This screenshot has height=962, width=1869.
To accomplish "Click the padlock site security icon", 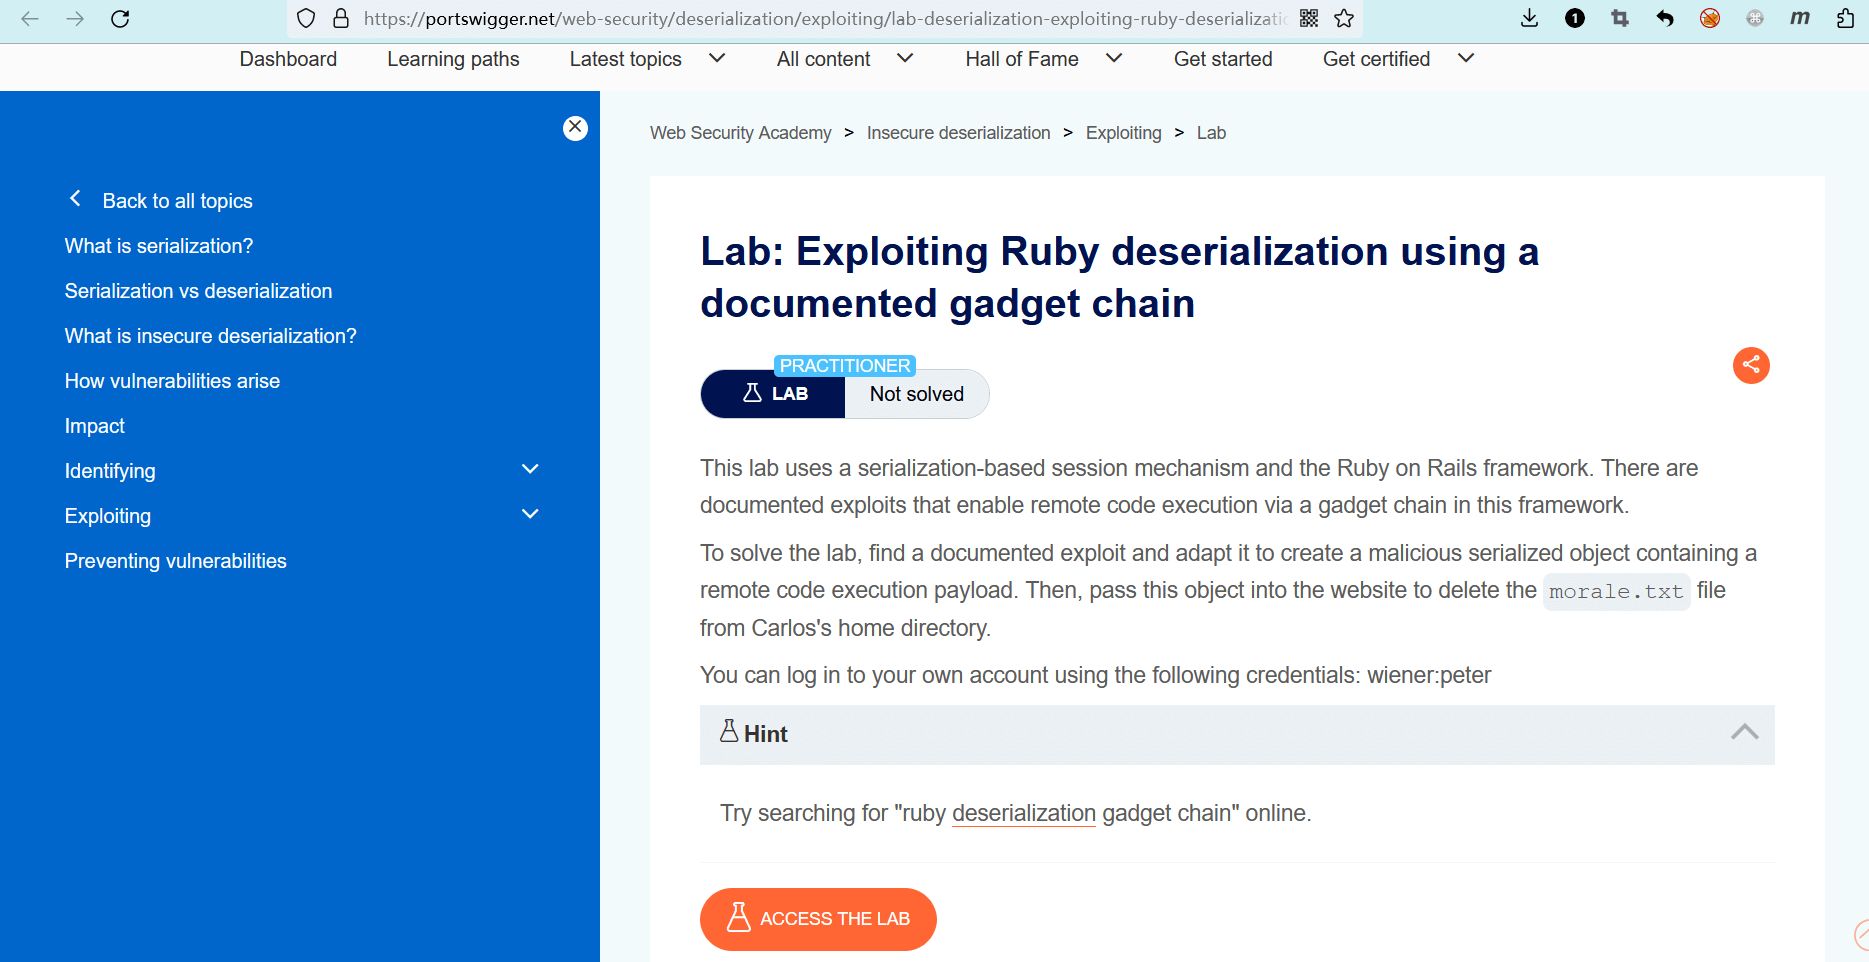I will 341,19.
